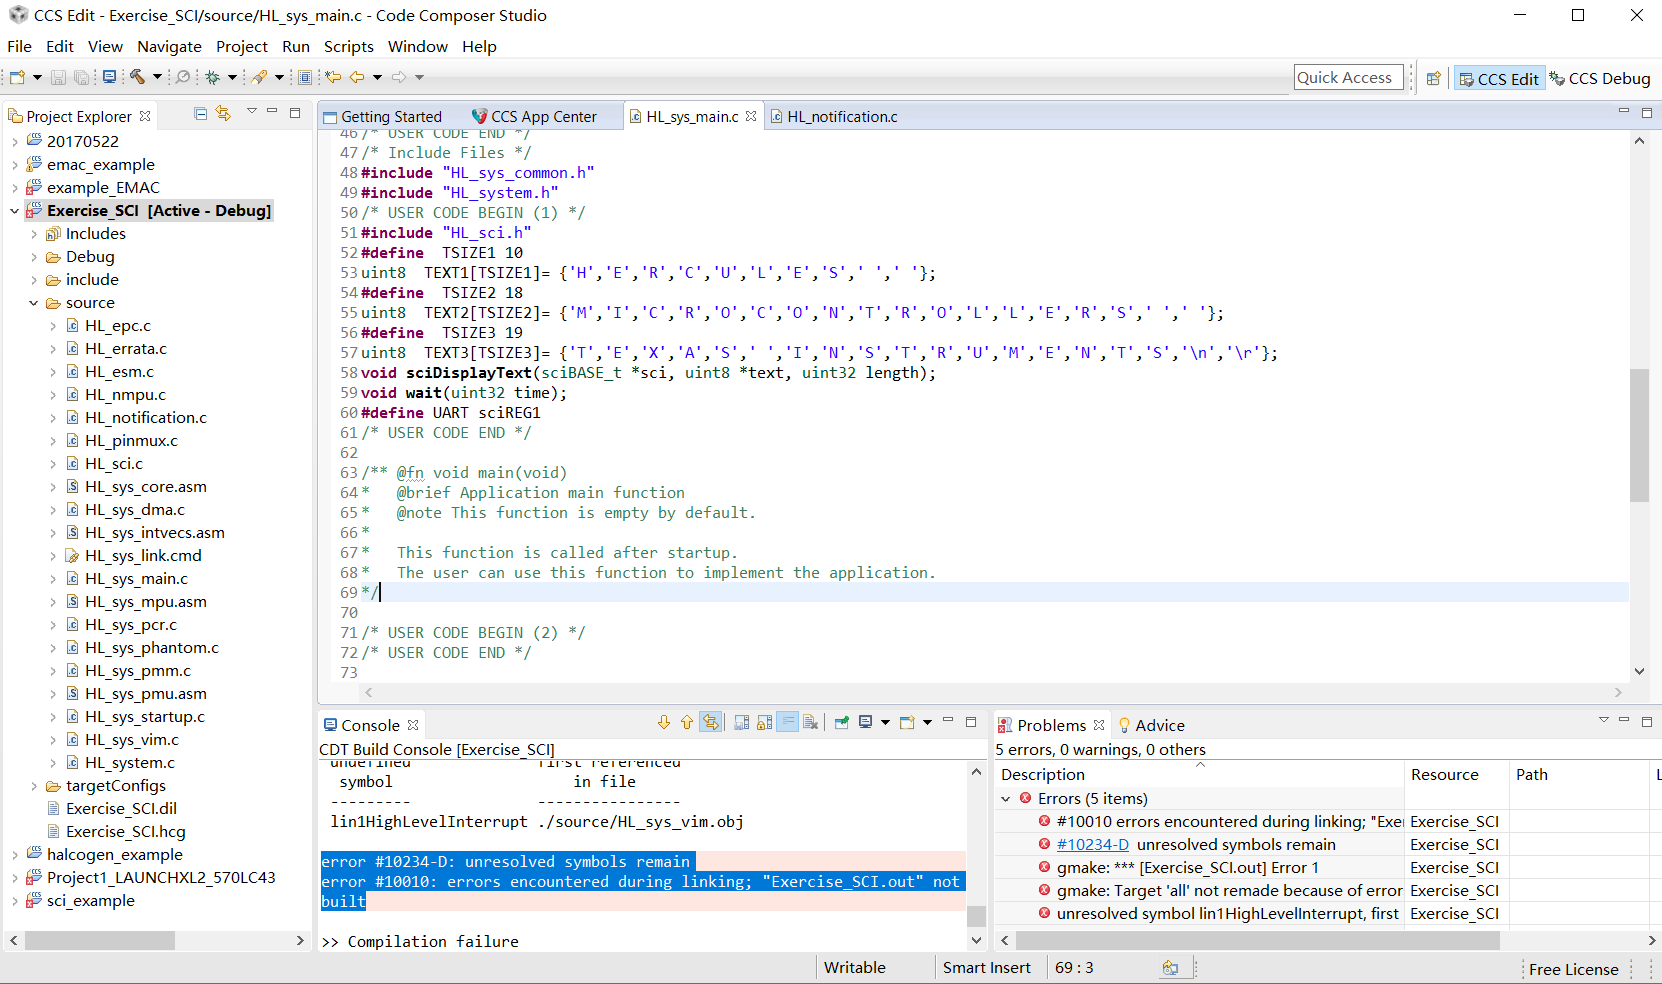Image resolution: width=1662 pixels, height=984 pixels.
Task: Collapse all projects in Project Explorer
Action: coord(201,114)
